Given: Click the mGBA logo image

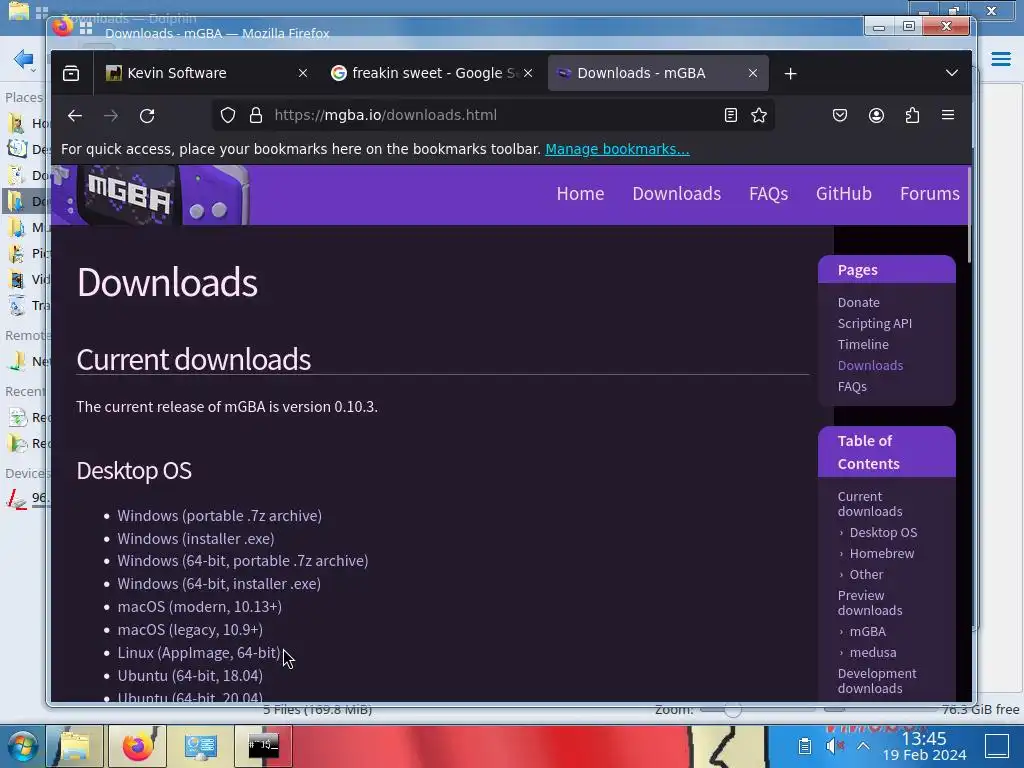Looking at the screenshot, I should click(x=152, y=195).
